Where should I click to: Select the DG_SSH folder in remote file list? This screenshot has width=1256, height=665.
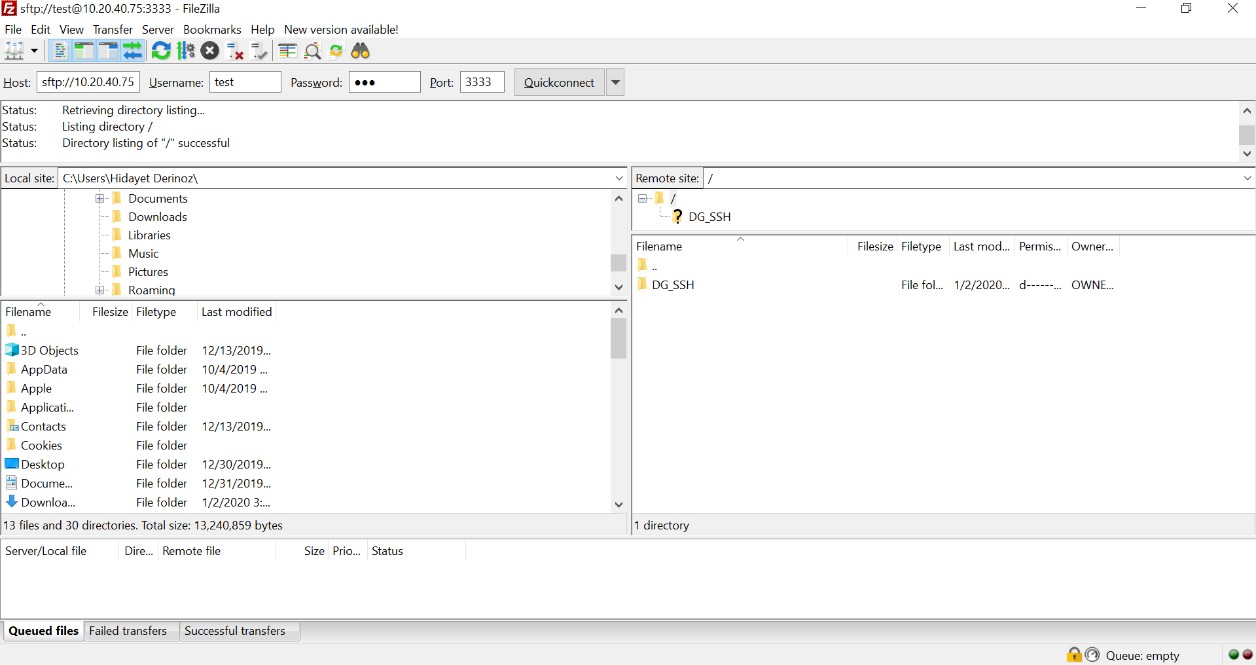pos(672,285)
